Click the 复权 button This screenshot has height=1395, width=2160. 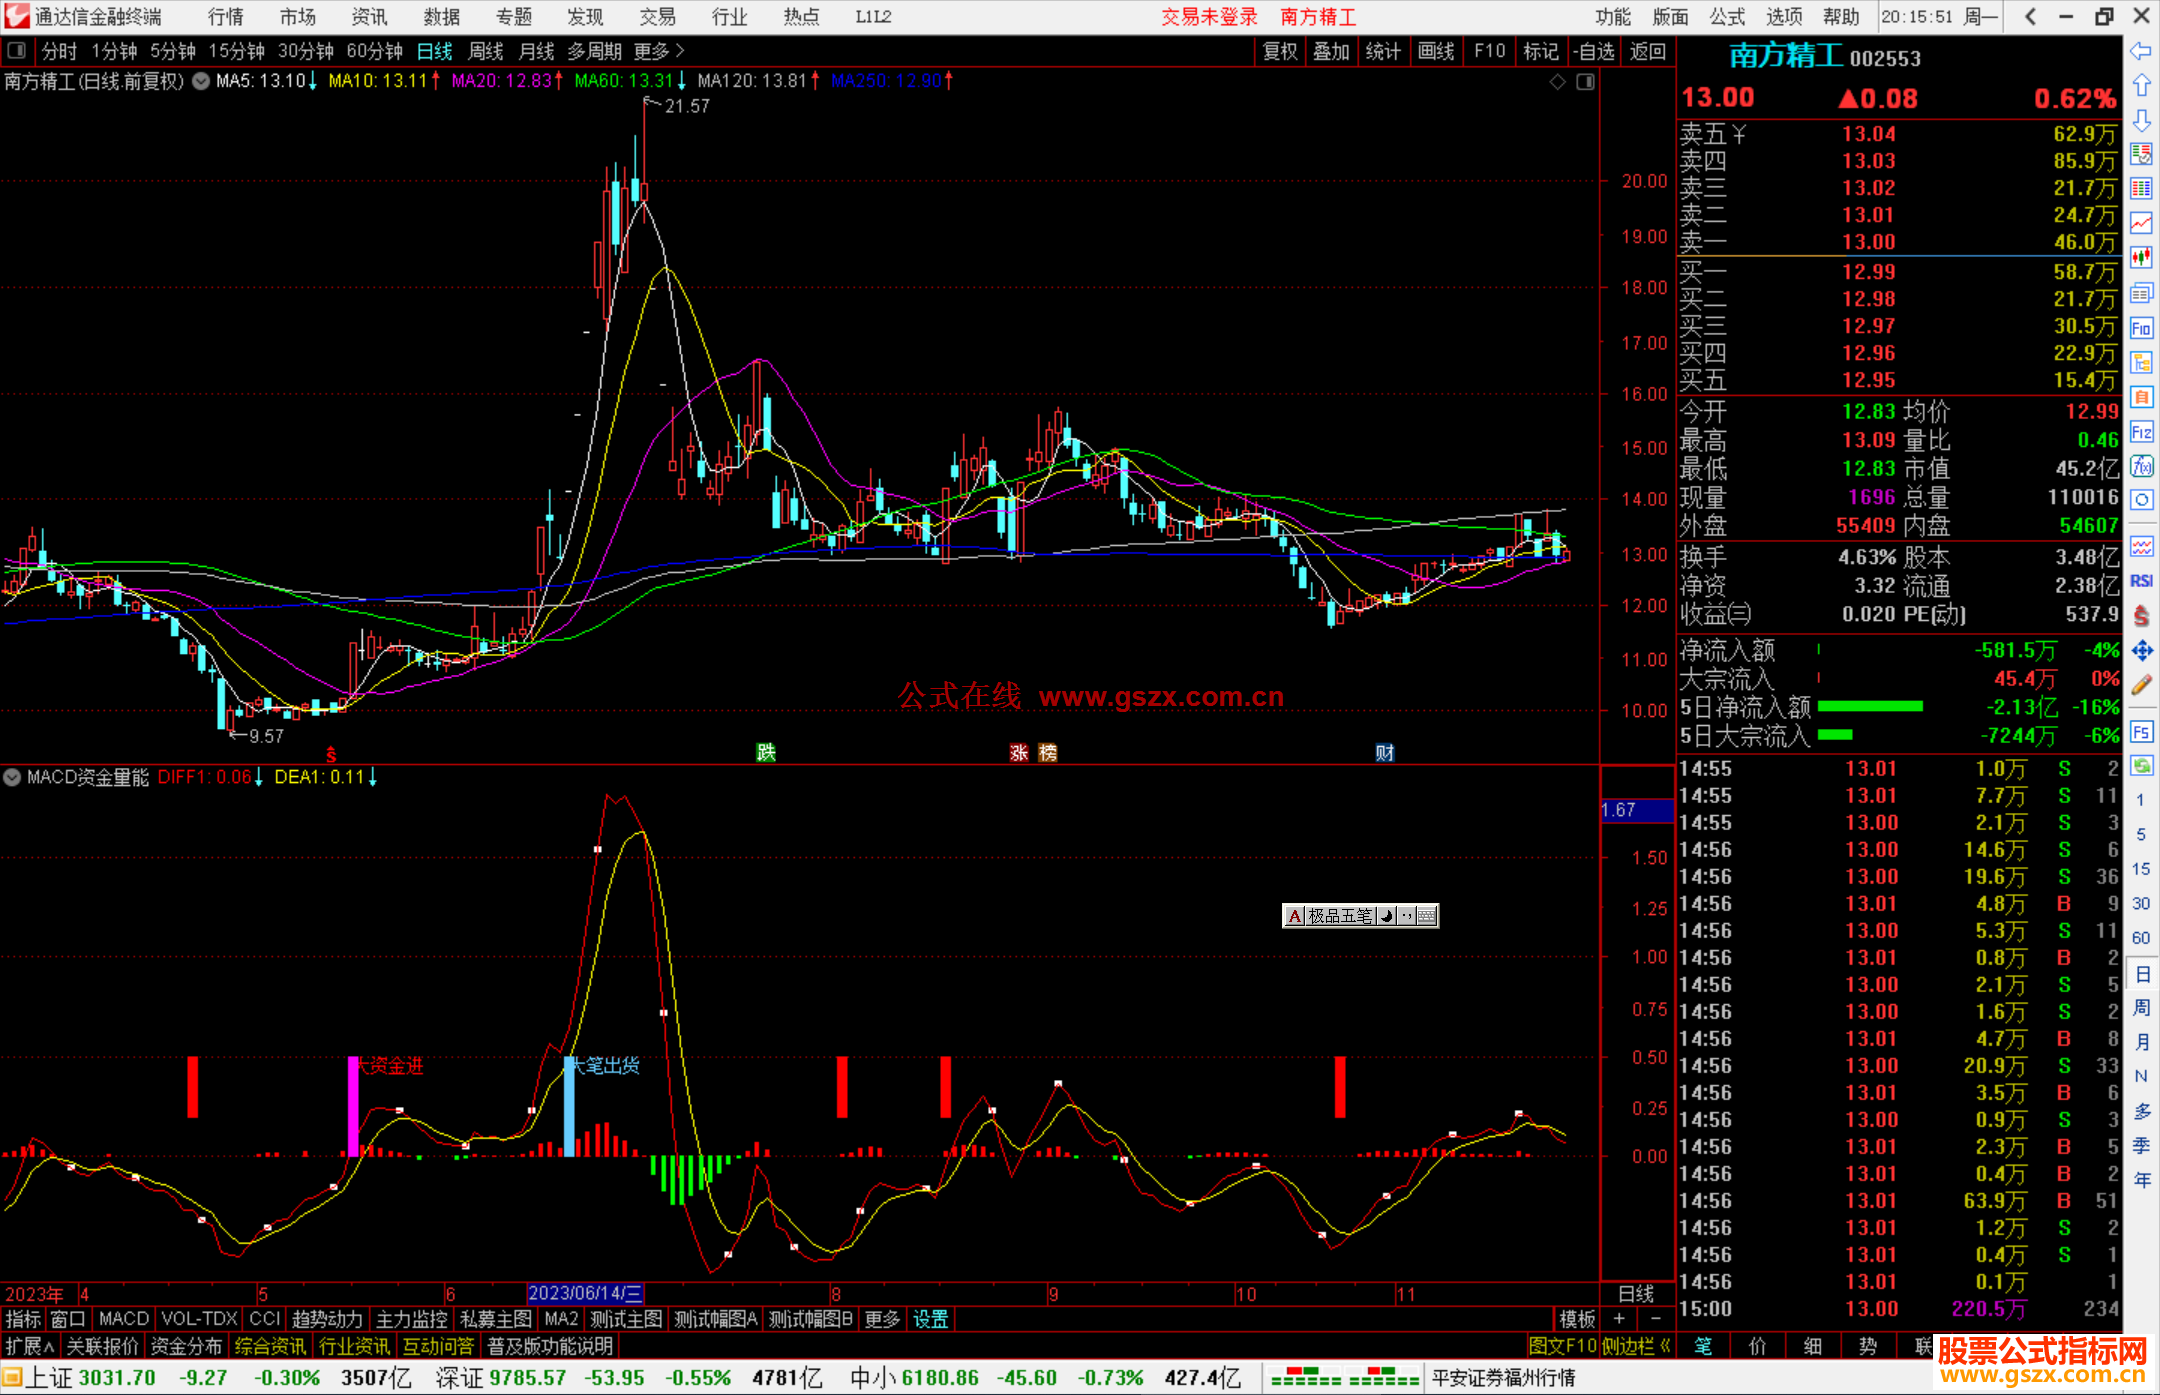tap(1280, 51)
